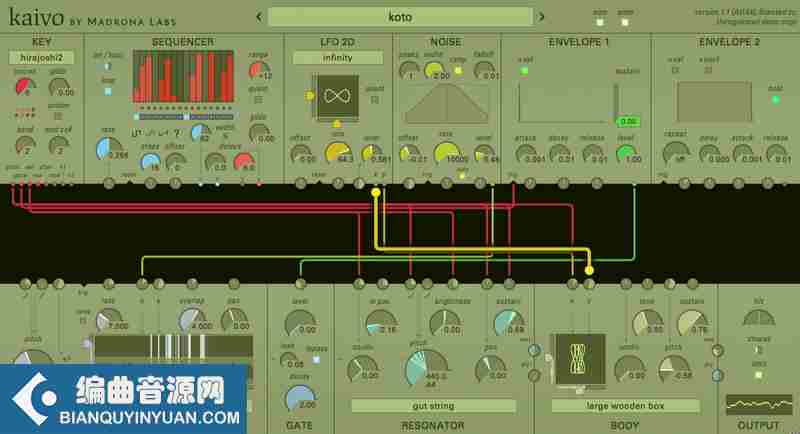The height and width of the screenshot is (434, 800).
Task: Open the koto preset name menu
Action: click(x=400, y=17)
